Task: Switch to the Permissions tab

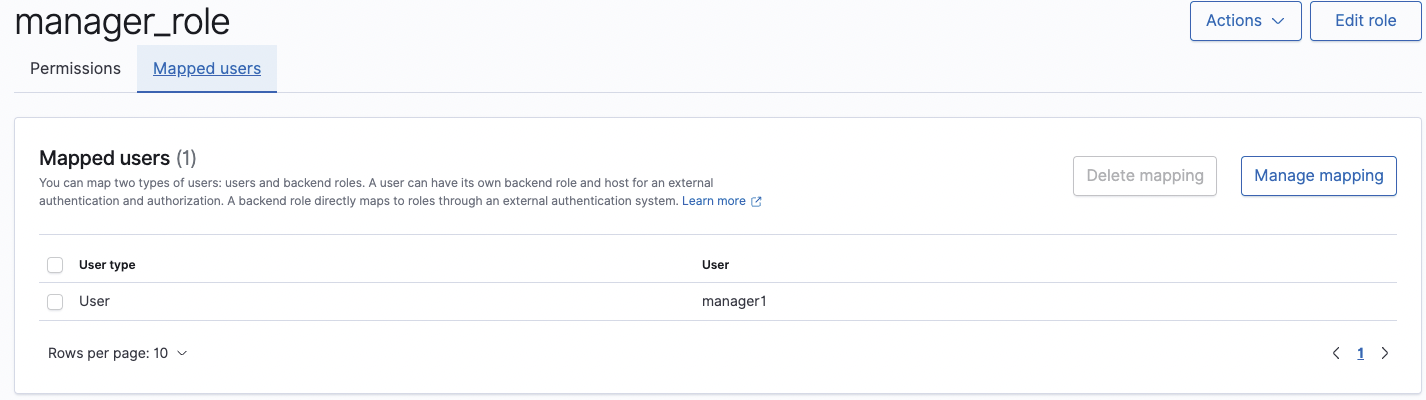Action: pyautogui.click(x=75, y=69)
